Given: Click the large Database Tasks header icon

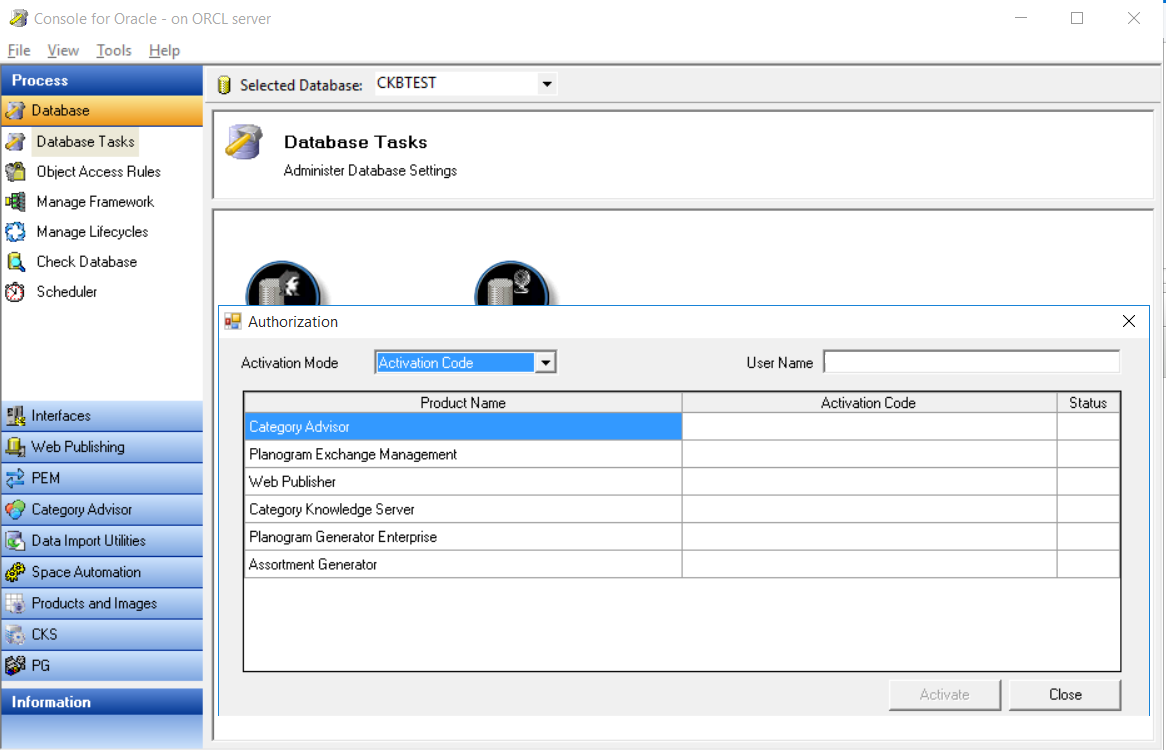Looking at the screenshot, I should [245, 142].
